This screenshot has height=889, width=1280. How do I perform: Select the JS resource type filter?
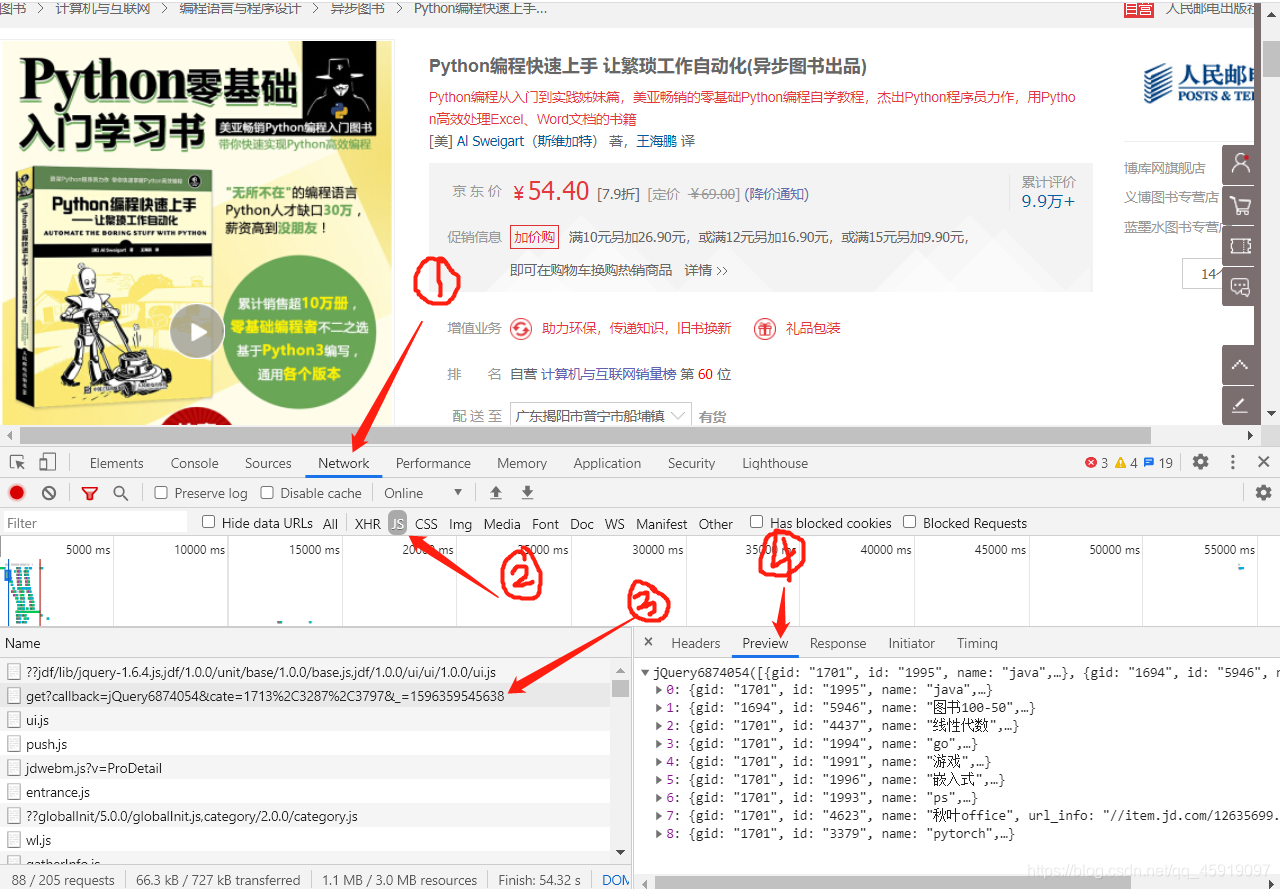click(x=398, y=523)
